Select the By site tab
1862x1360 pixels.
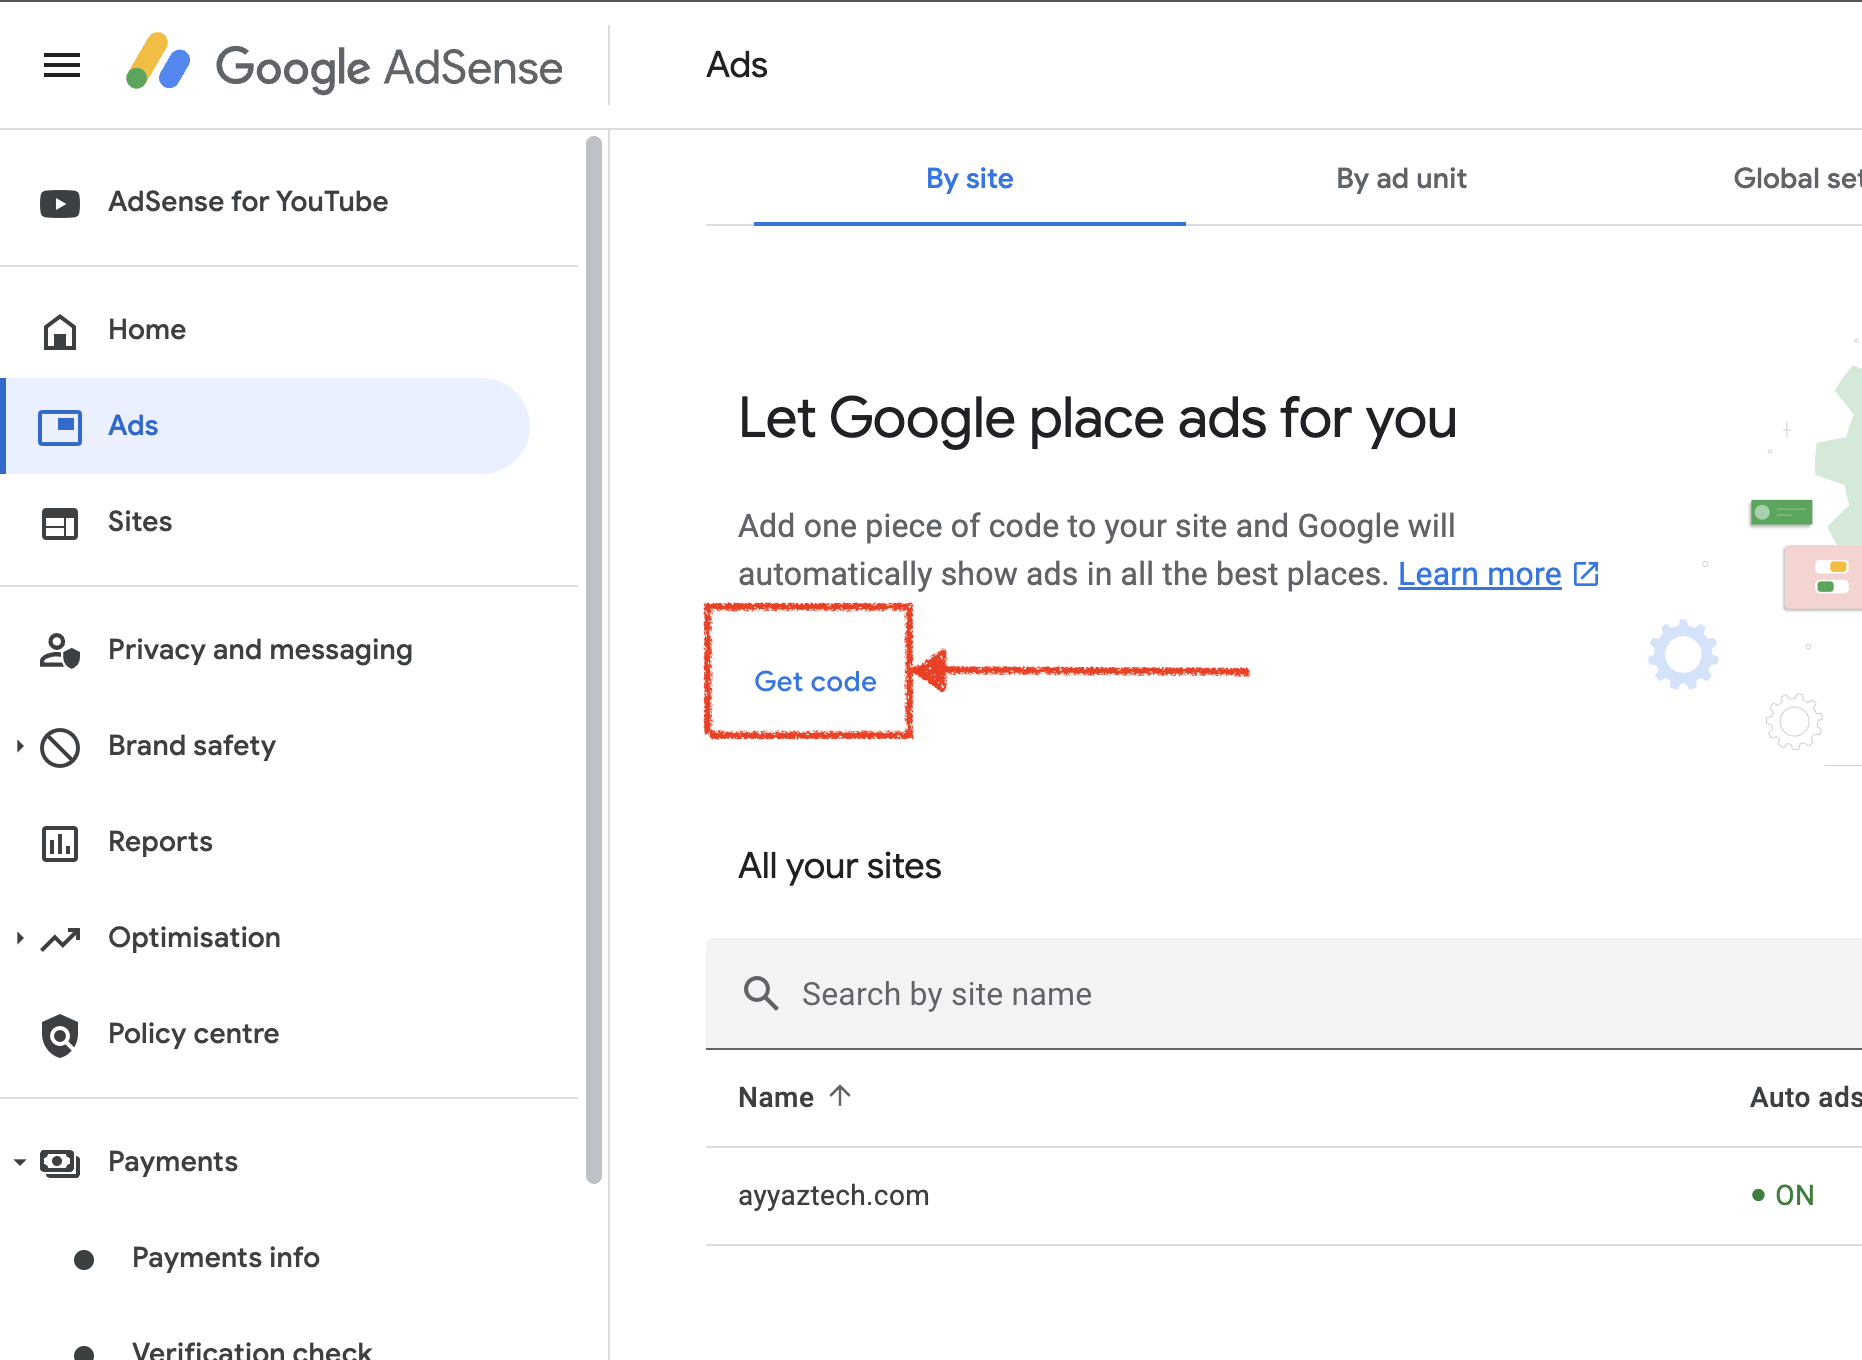969,179
